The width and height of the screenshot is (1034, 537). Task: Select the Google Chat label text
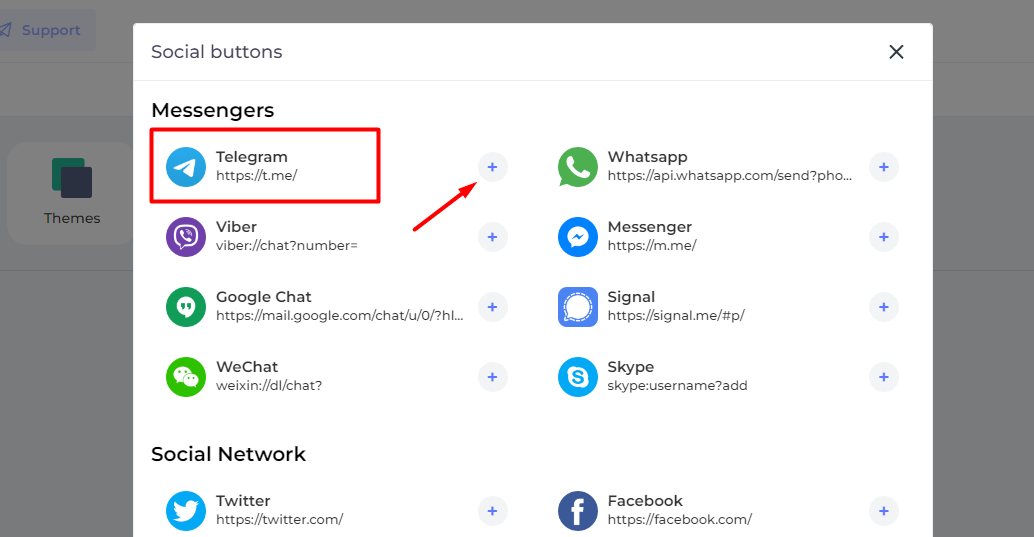tap(264, 297)
